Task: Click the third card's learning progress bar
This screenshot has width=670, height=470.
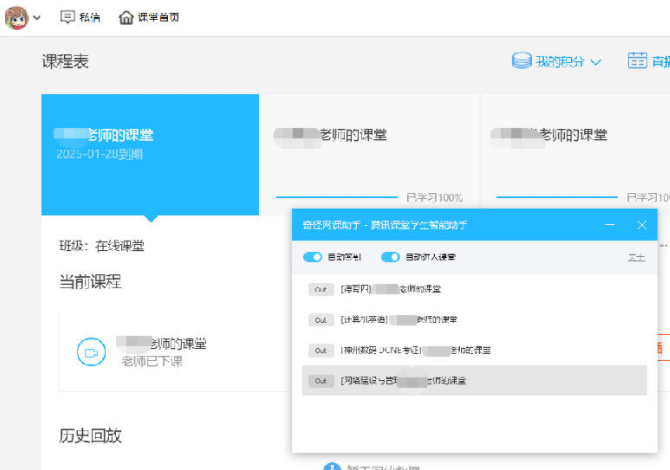Action: click(x=557, y=197)
